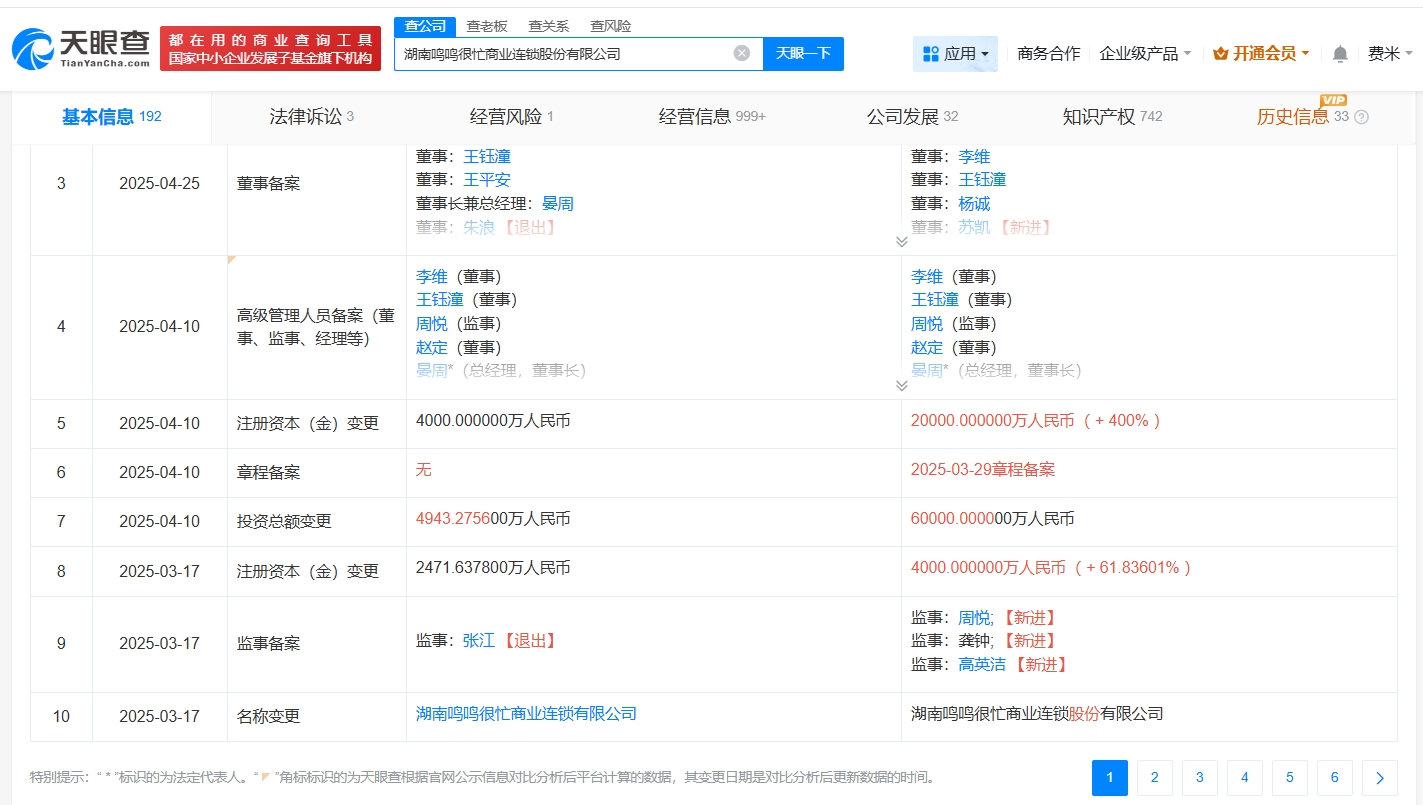
Task: Open 商务合作 link in header
Action: click(1048, 54)
